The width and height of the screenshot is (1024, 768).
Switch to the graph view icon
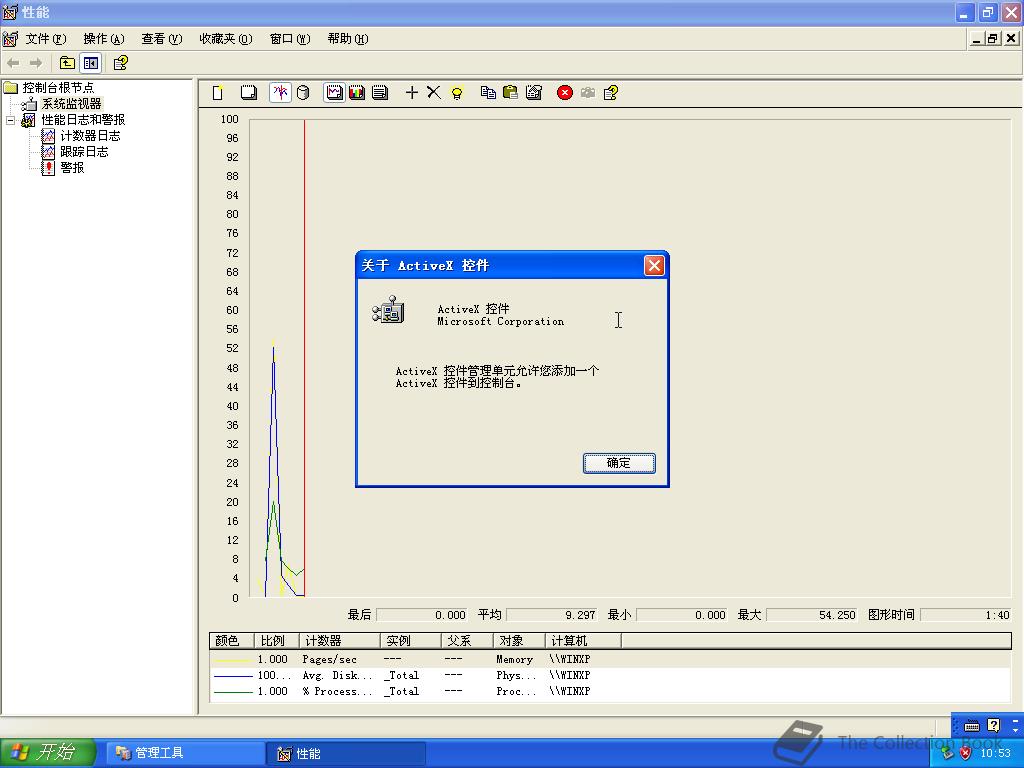click(334, 93)
